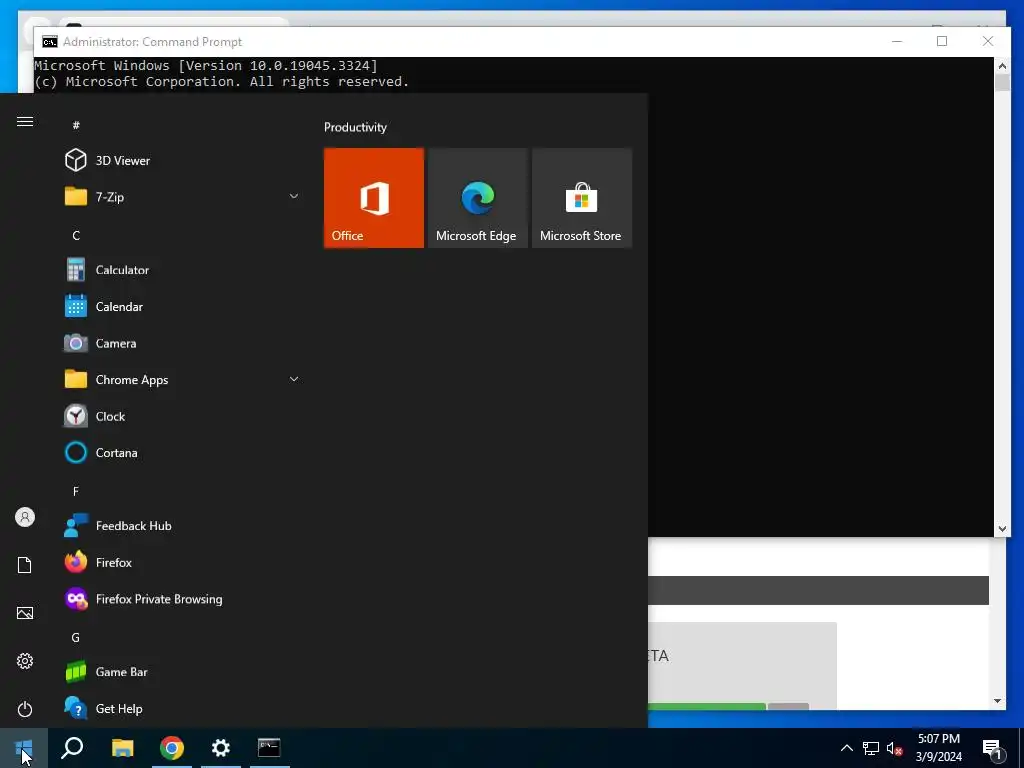Open the Calendar app
The height and width of the screenshot is (768, 1024).
[181, 306]
